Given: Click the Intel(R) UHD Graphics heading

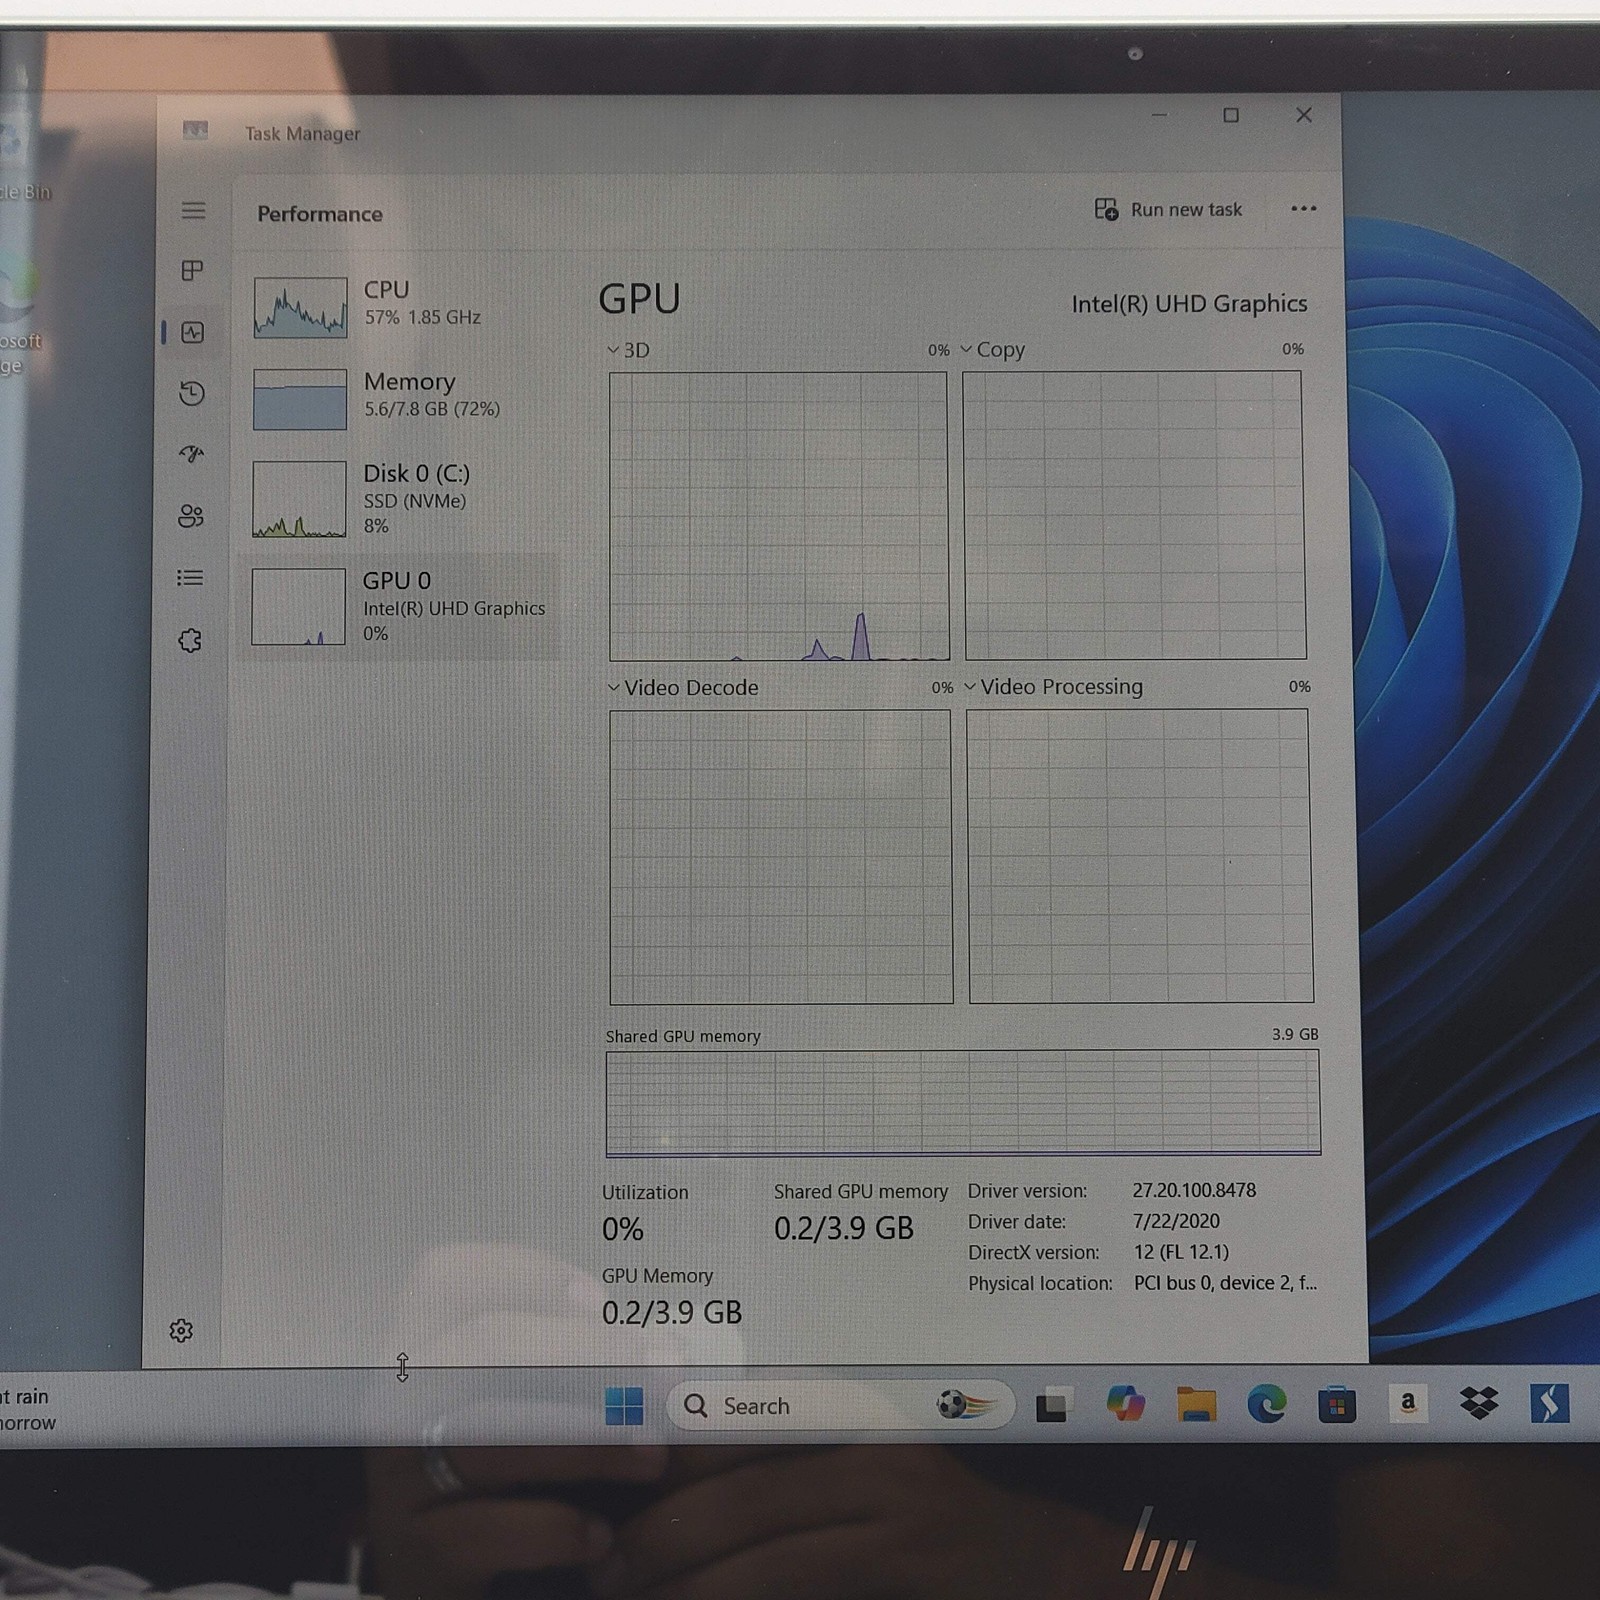Looking at the screenshot, I should pyautogui.click(x=1189, y=304).
